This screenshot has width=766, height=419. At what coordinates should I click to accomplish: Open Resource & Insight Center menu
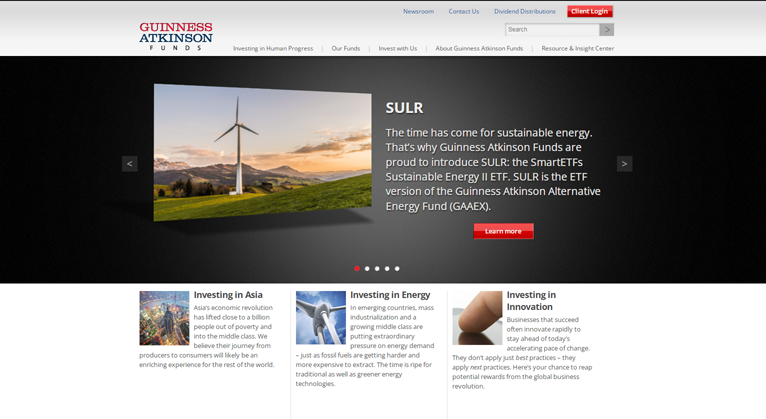pos(577,48)
